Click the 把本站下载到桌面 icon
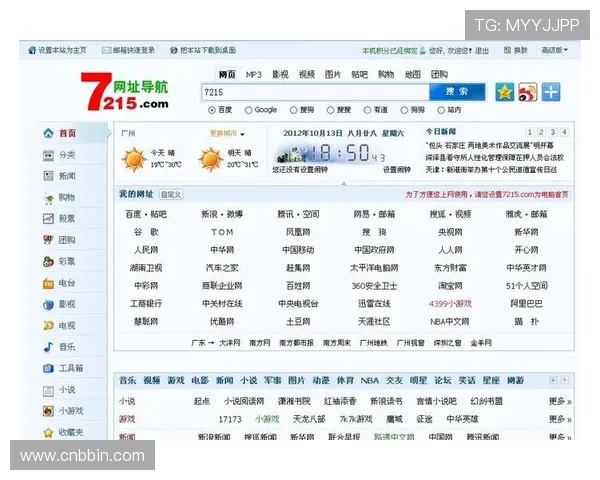The width and height of the screenshot is (600, 480). [x=174, y=50]
